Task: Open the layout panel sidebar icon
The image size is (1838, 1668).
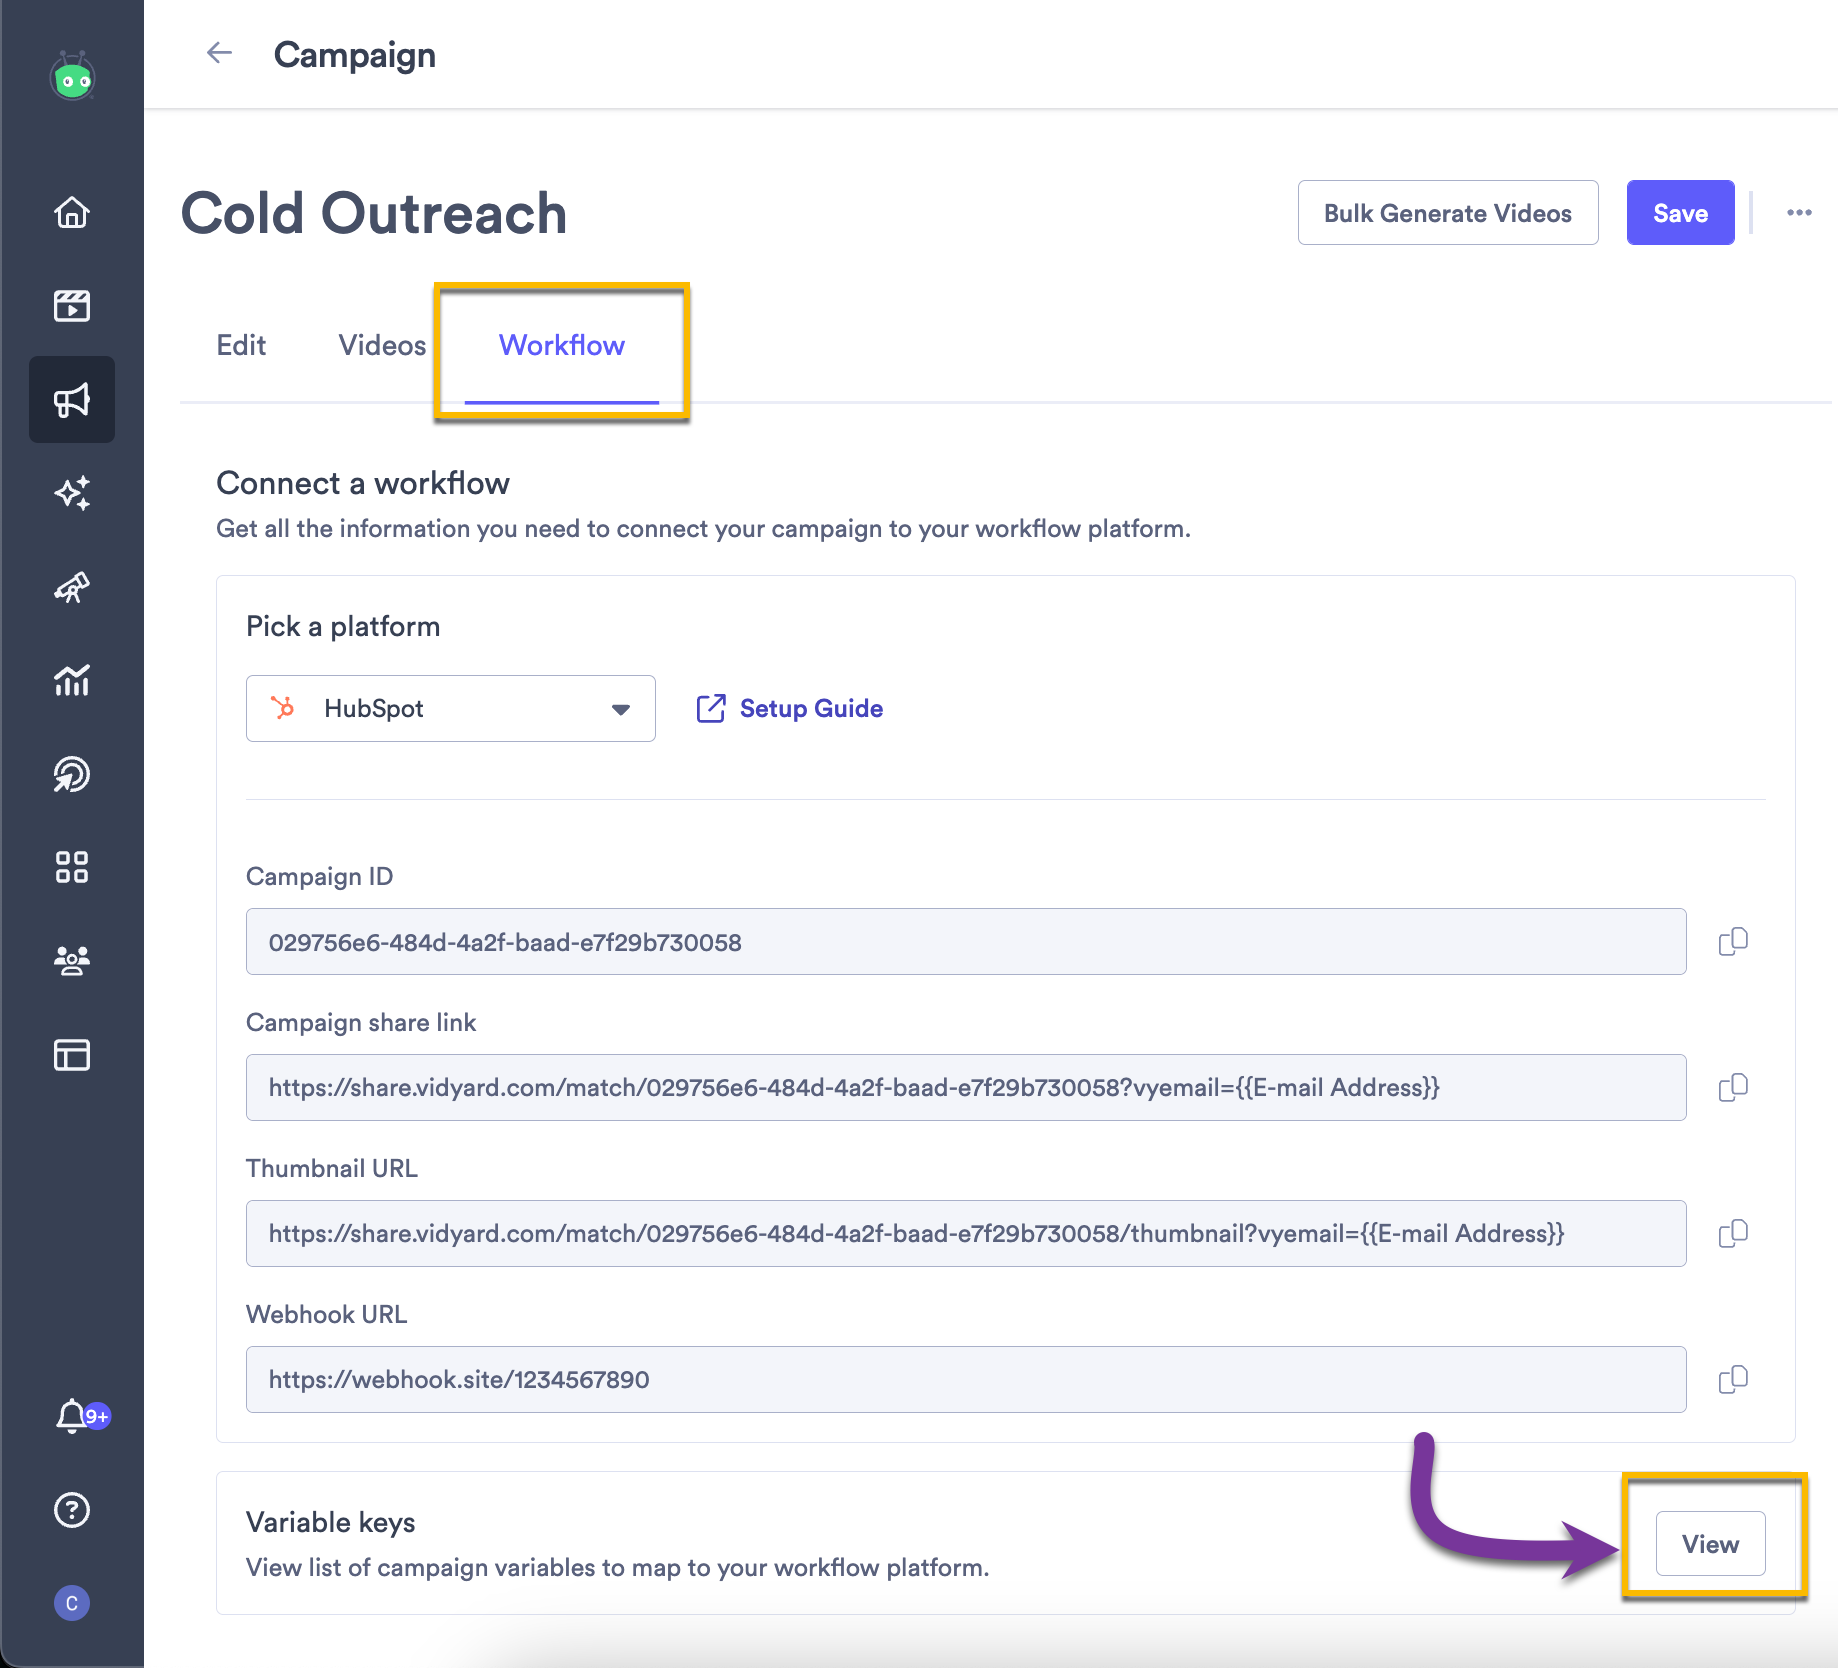Action: coord(72,1054)
